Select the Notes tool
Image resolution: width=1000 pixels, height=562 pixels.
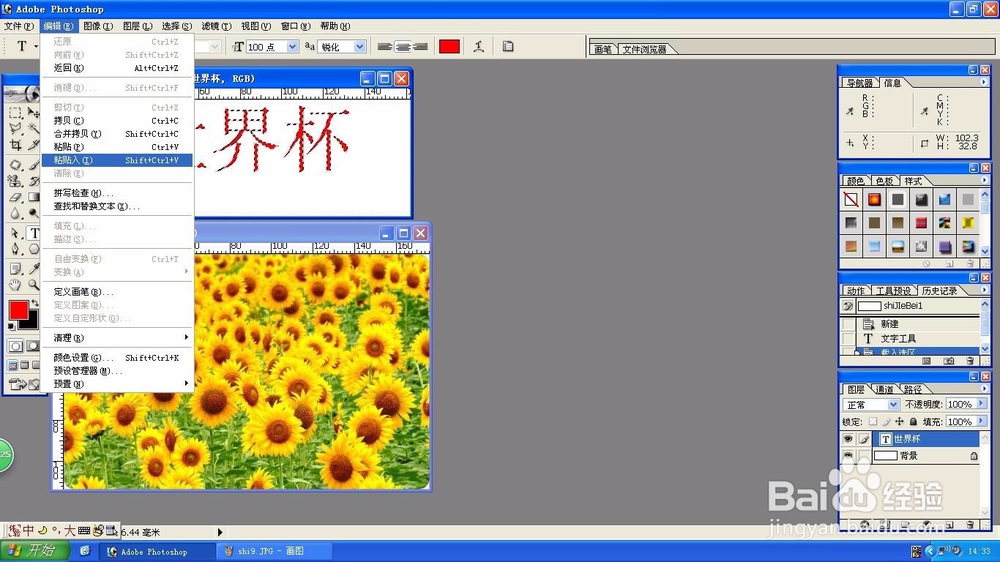15,267
